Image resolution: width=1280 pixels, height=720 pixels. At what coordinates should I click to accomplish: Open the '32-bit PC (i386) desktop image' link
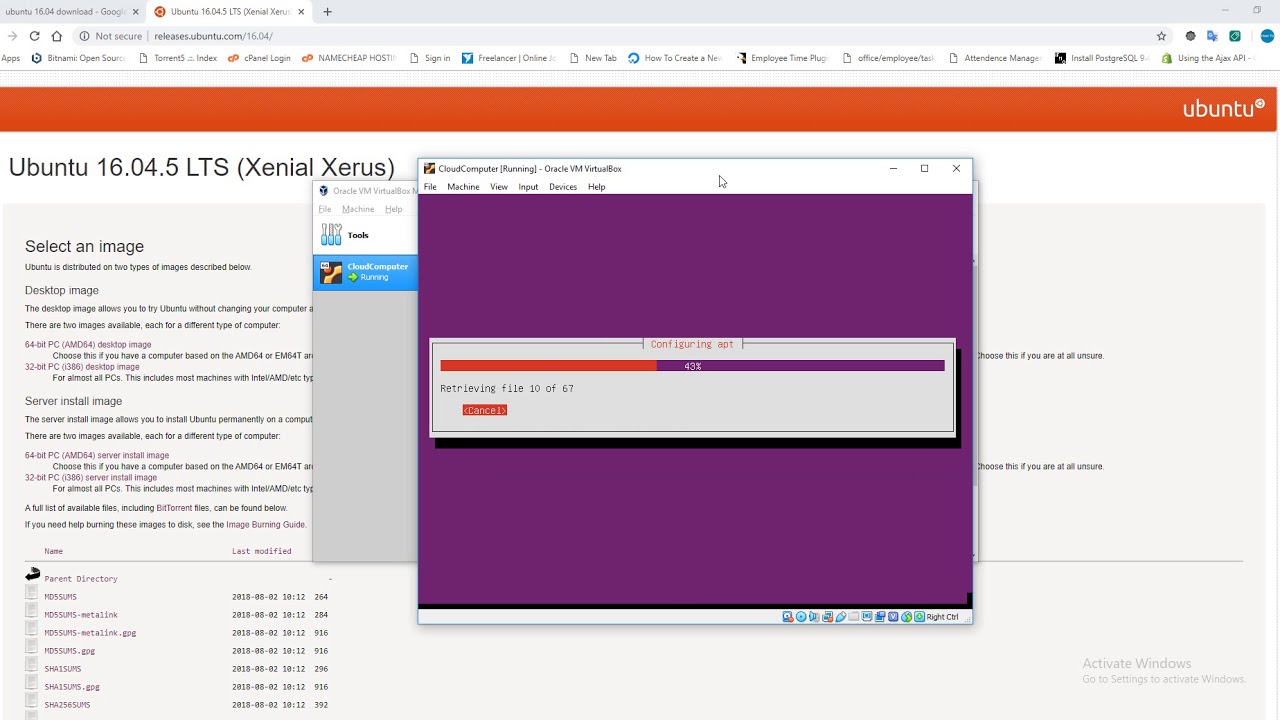[x=82, y=366]
